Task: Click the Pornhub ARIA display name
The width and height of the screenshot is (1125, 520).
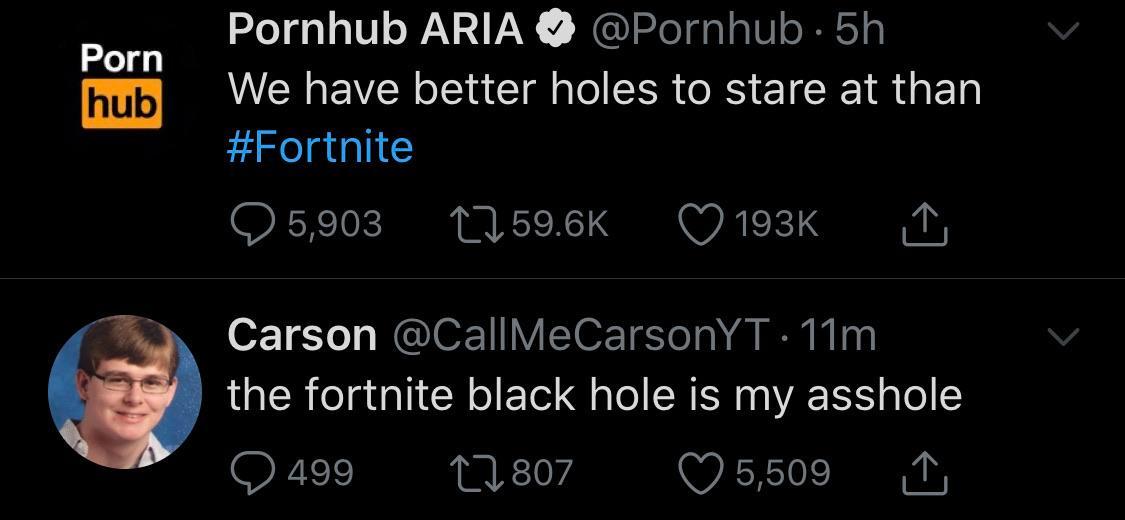Action: tap(375, 31)
